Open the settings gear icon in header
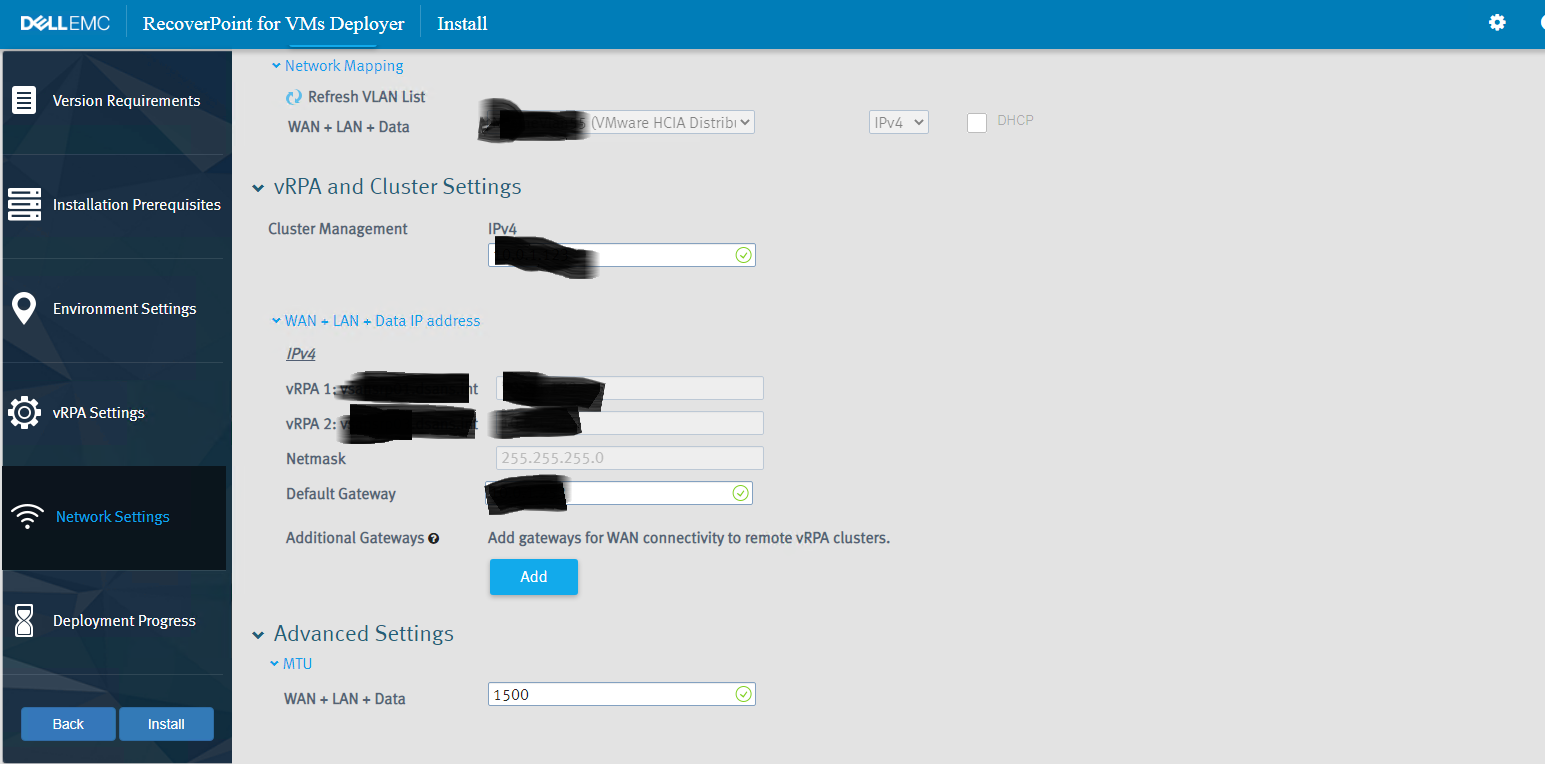Screen dimensions: 1545x764 click(1497, 22)
